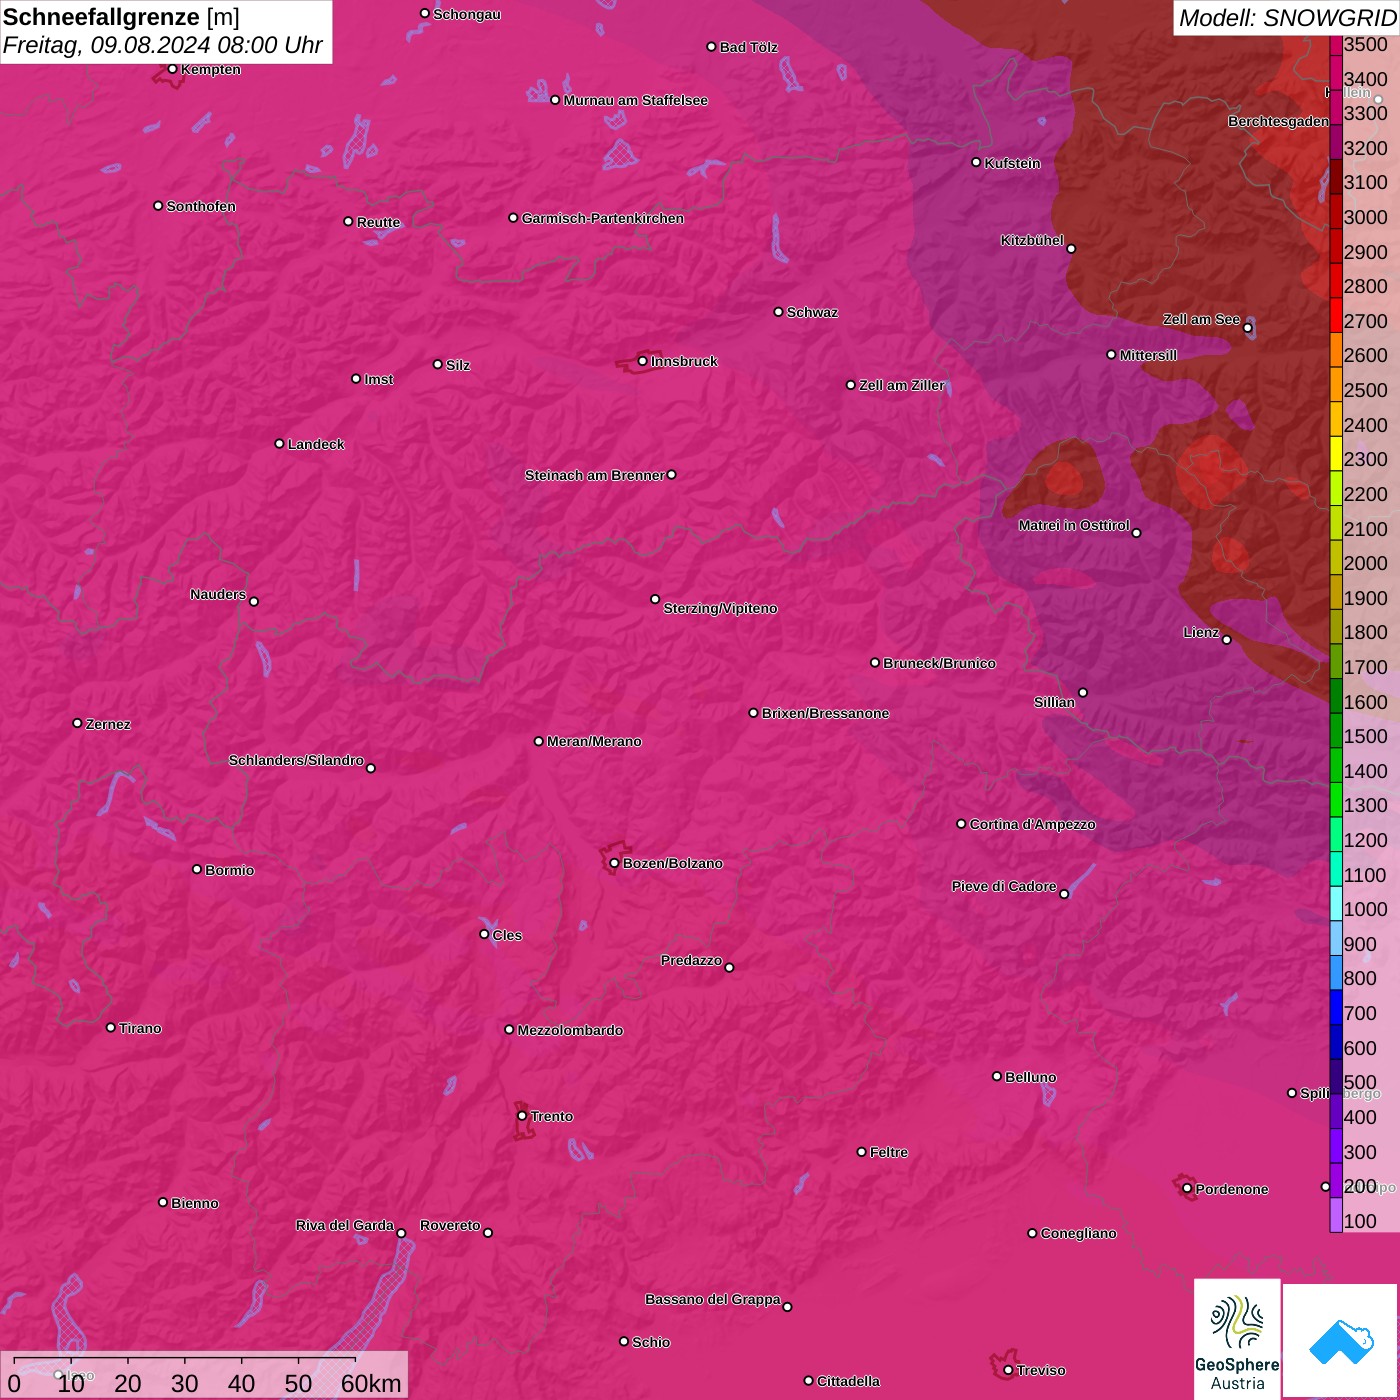The width and height of the screenshot is (1400, 1400).
Task: Click the Modell: SNOWGRID label
Action: click(x=1287, y=18)
